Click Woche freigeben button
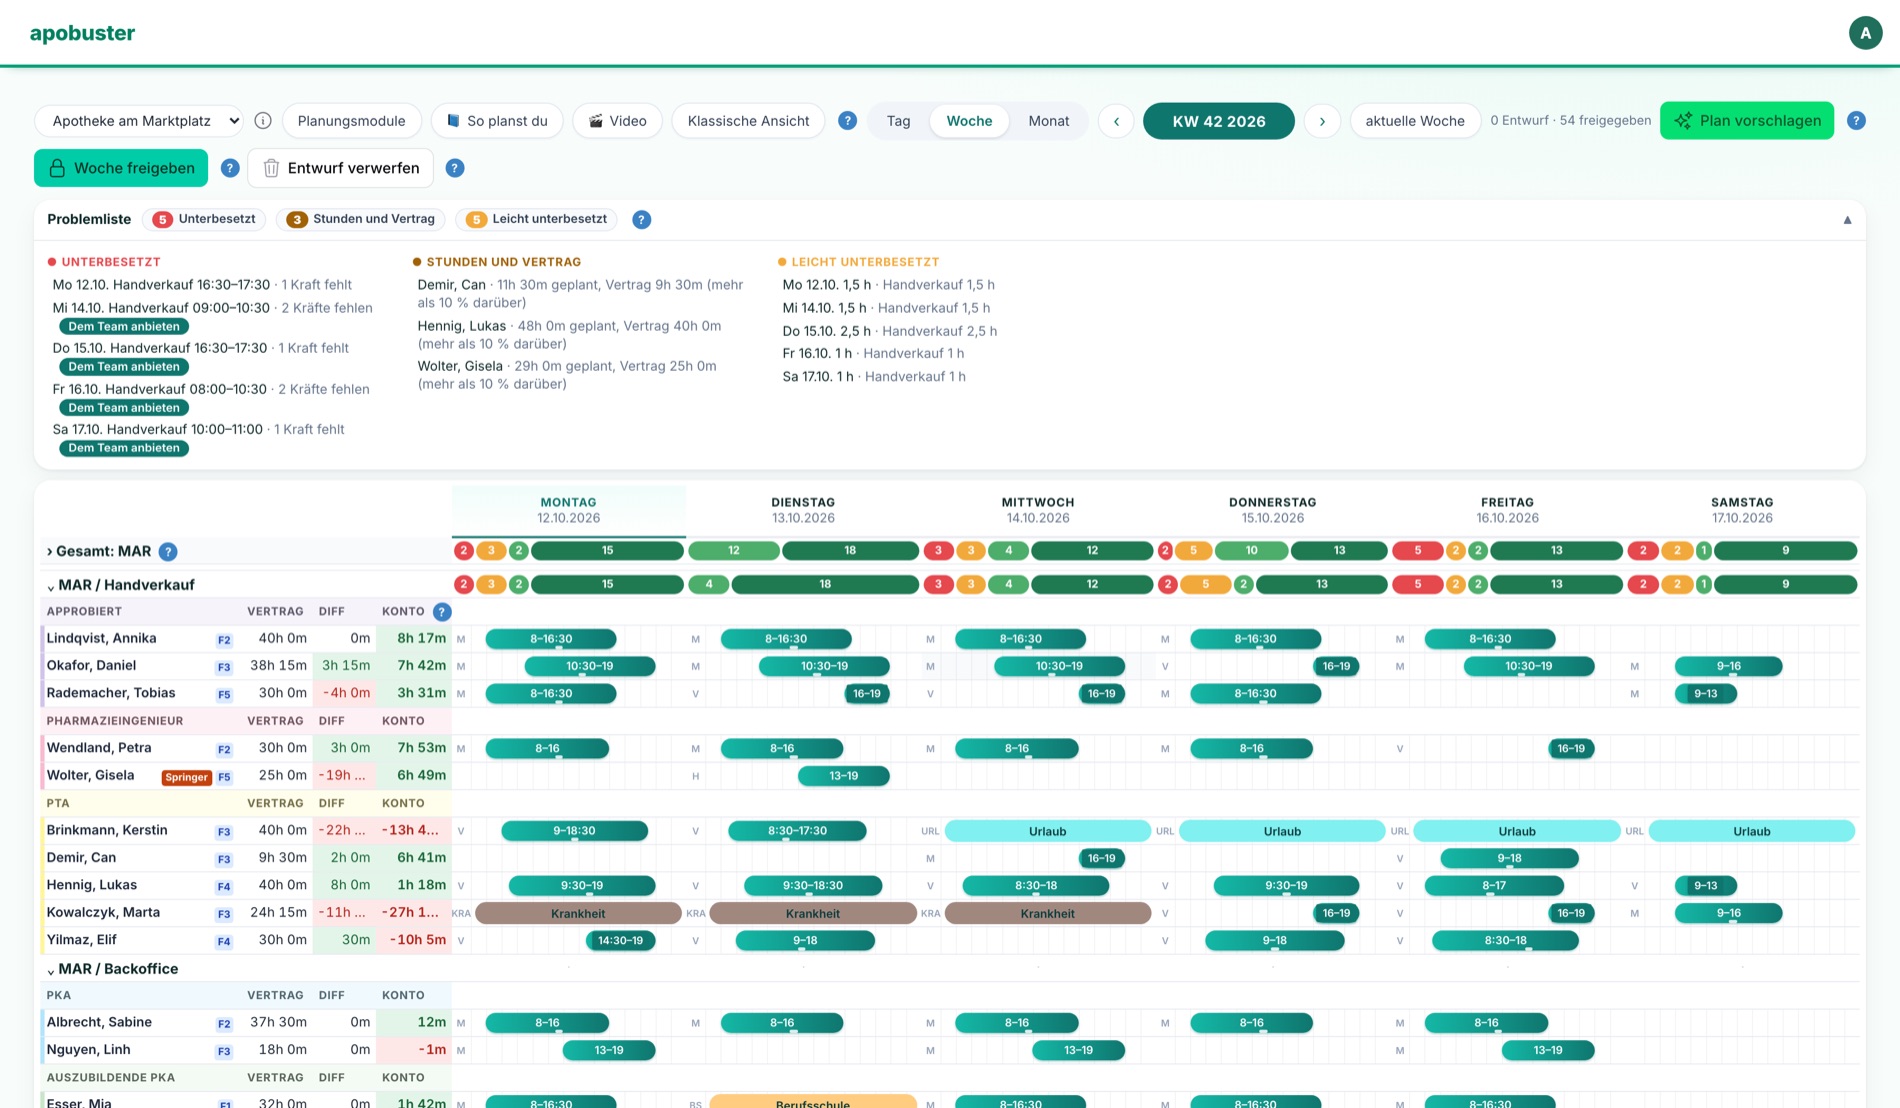This screenshot has width=1900, height=1108. [x=121, y=168]
